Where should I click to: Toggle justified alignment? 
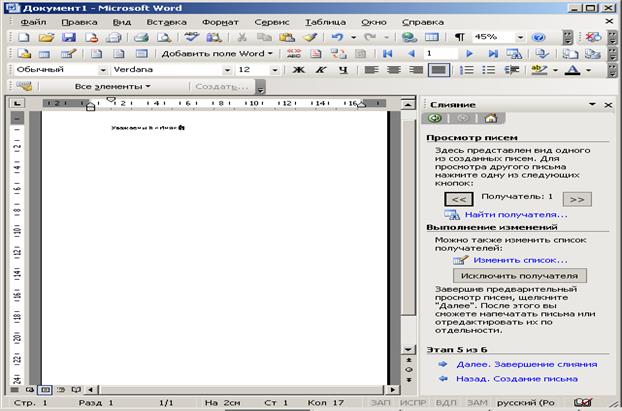439,70
